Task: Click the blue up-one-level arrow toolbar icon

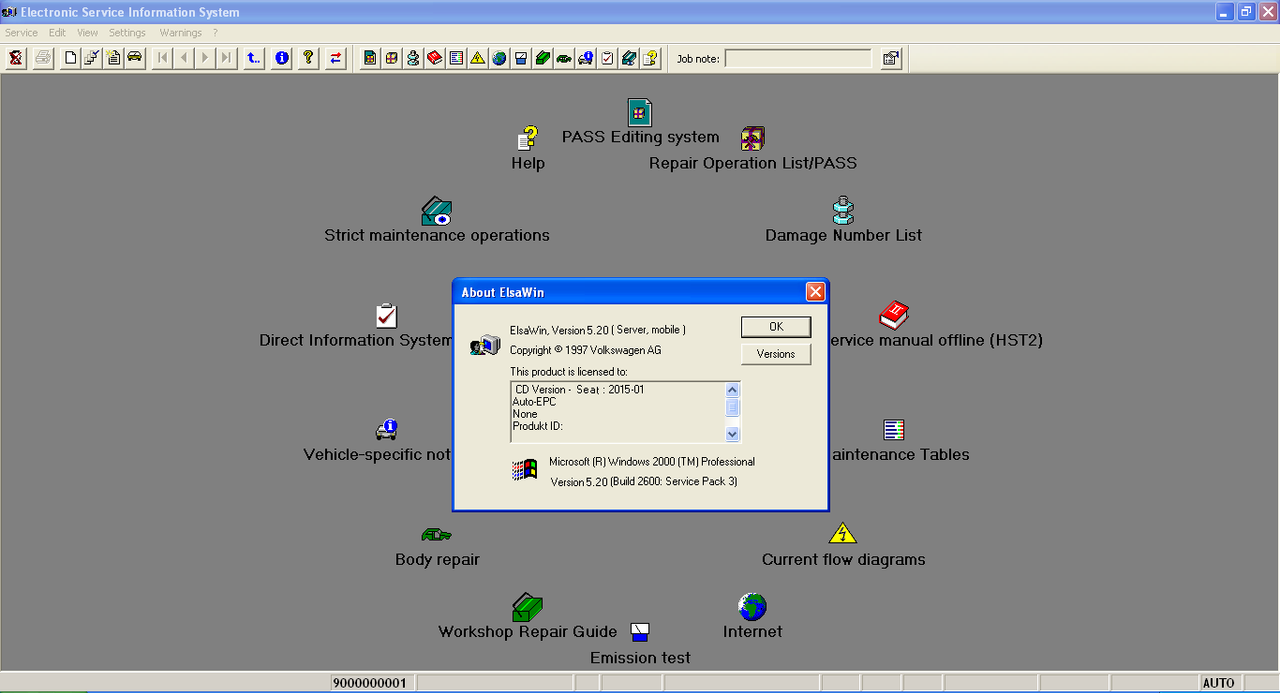Action: pyautogui.click(x=254, y=58)
